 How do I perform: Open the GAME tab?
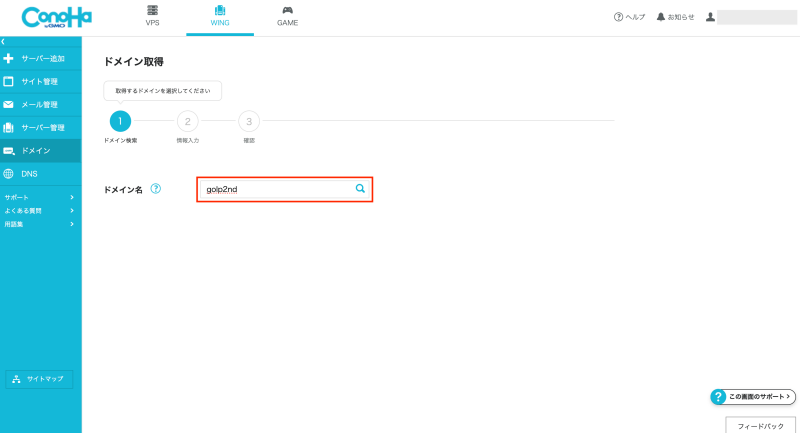point(287,16)
